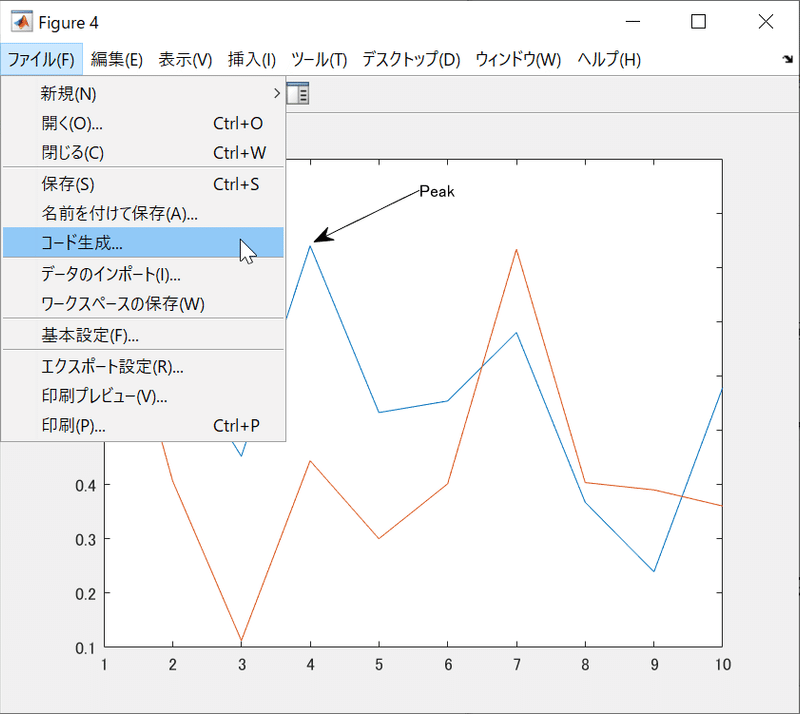Minimize the Figure 4 window
Screen dimensions: 800x714
[x=633, y=21]
